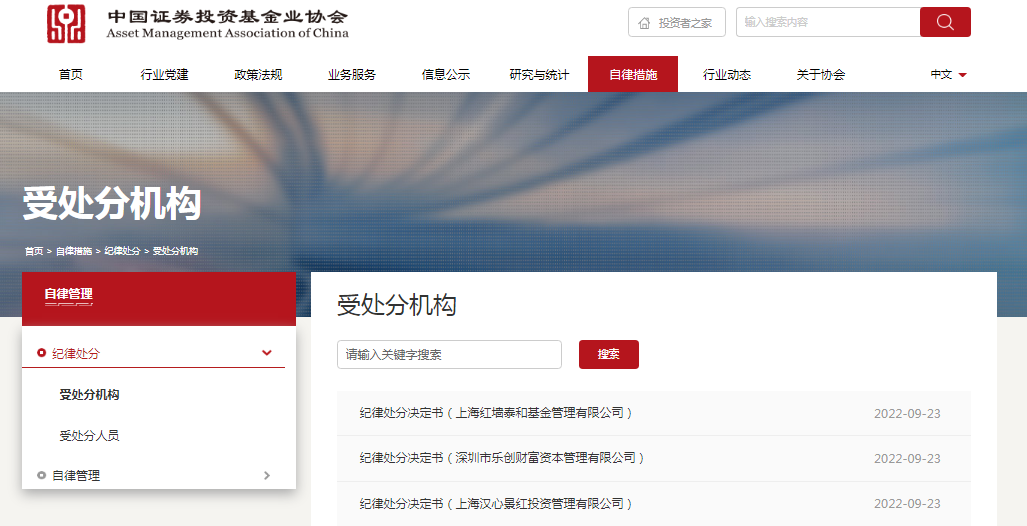Screen dimensions: 1027x526
Task: Click the top 输入搜索内容 search box
Action: click(x=827, y=22)
